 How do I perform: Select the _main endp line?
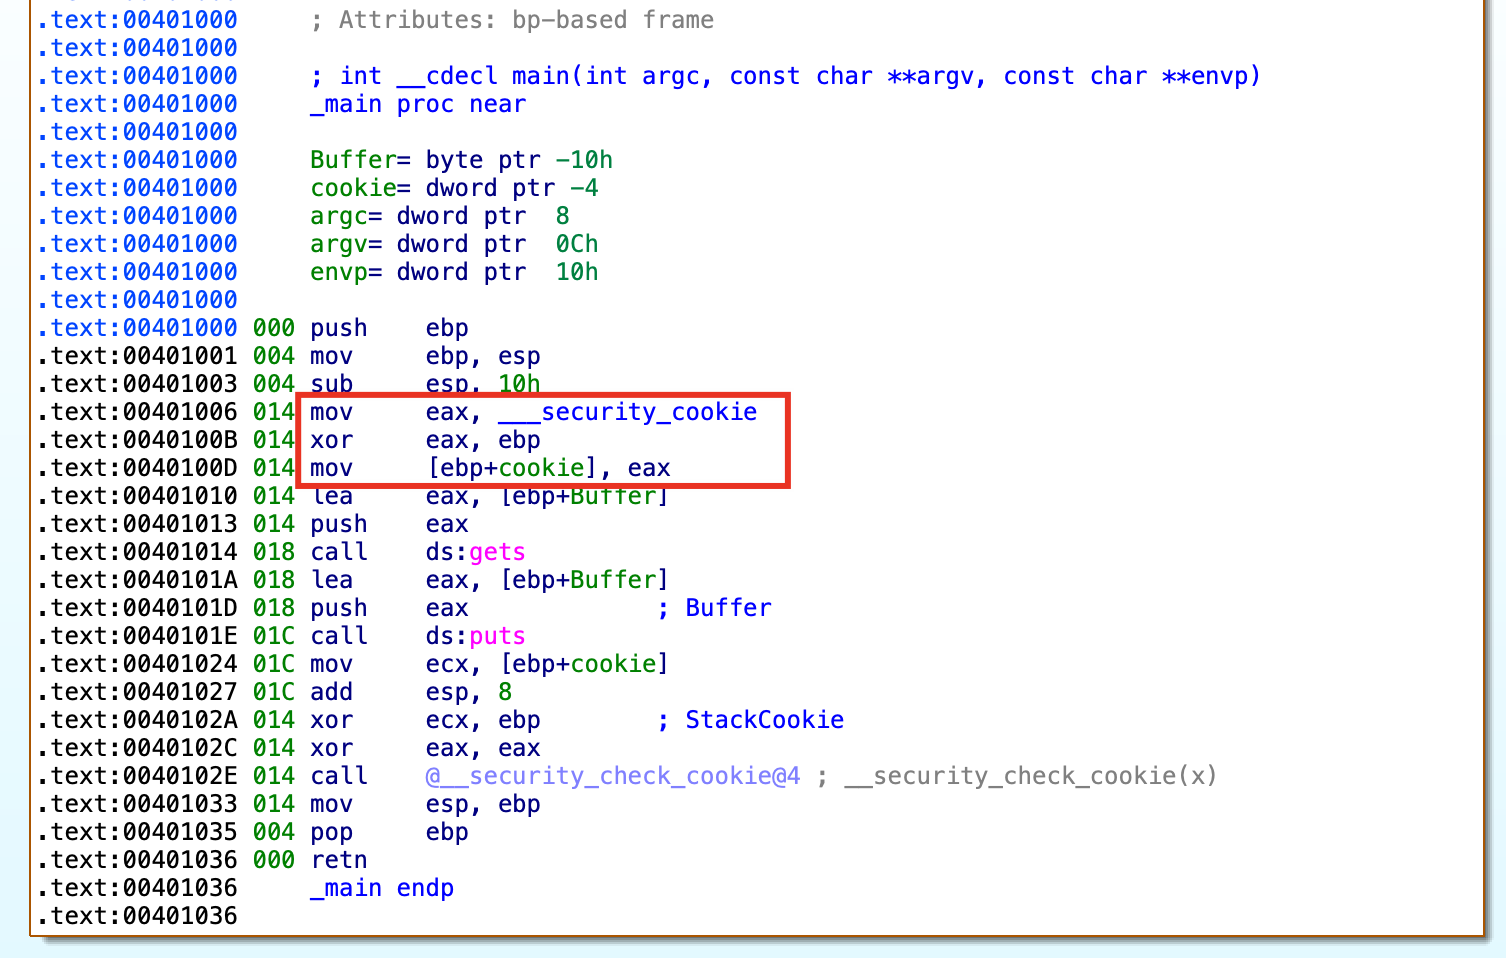(381, 888)
